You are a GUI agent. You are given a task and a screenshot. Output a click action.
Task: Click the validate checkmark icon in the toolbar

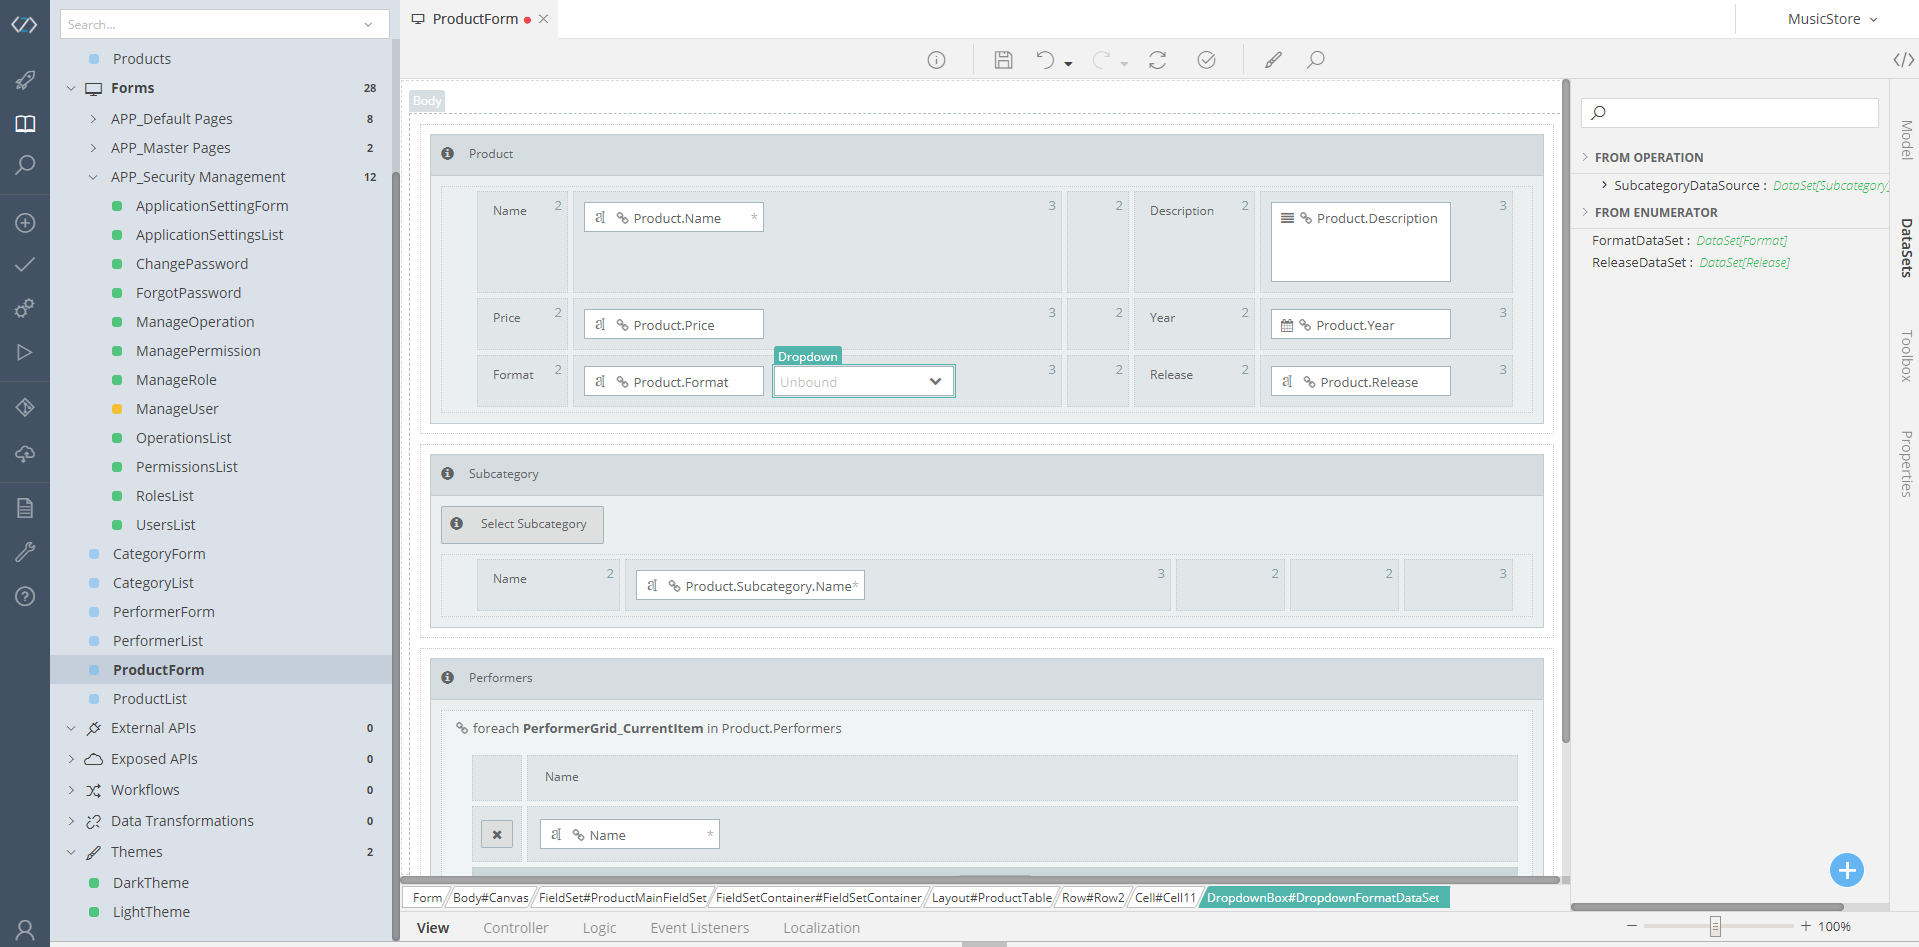pyautogui.click(x=1206, y=59)
